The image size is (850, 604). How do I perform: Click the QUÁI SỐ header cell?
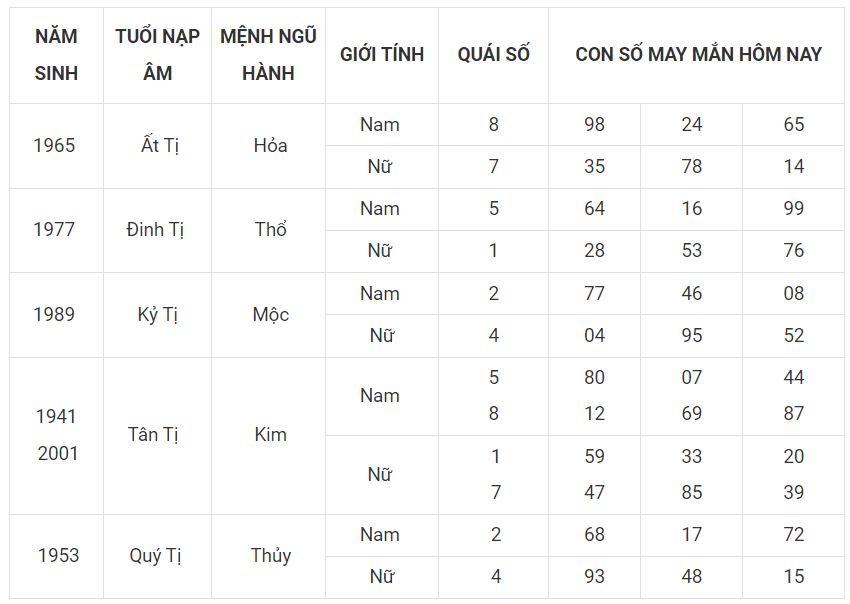point(493,55)
